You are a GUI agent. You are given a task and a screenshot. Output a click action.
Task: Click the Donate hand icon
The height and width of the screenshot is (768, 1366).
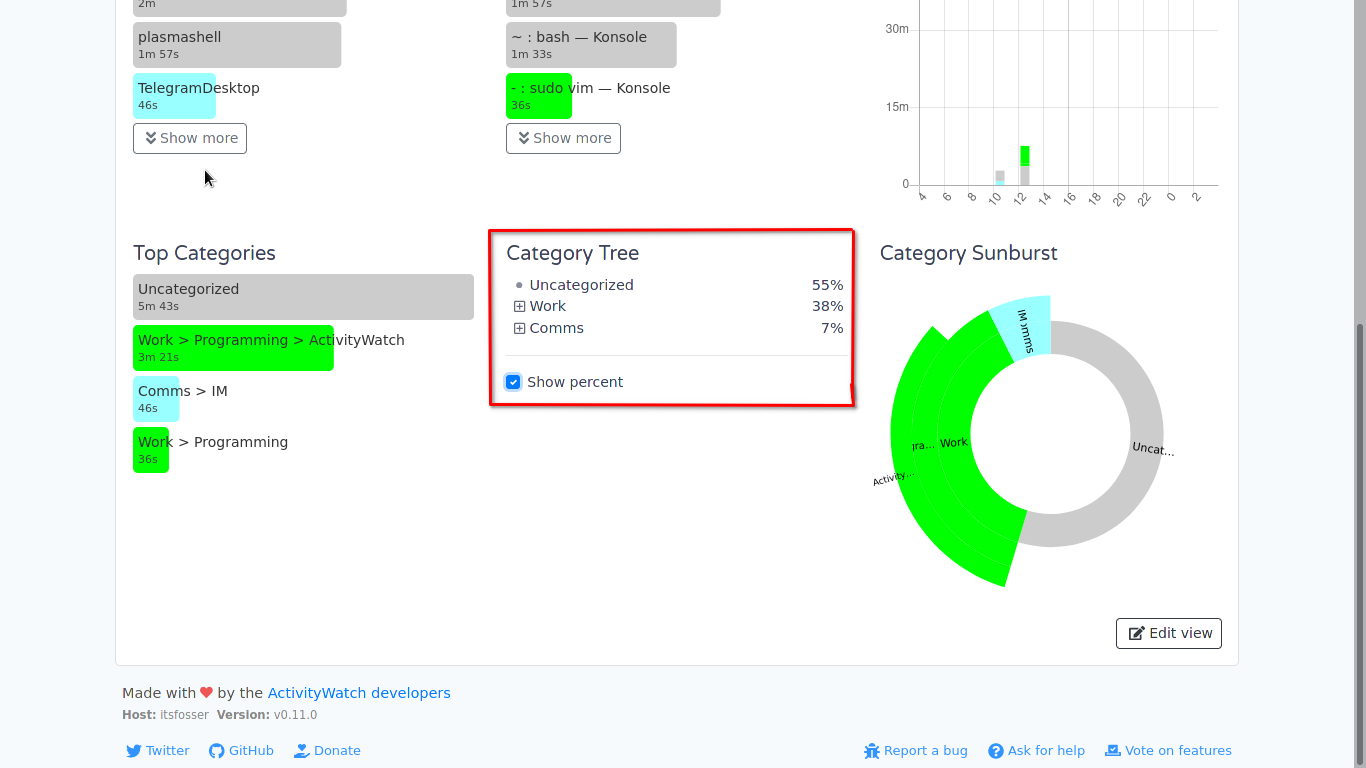tap(301, 751)
